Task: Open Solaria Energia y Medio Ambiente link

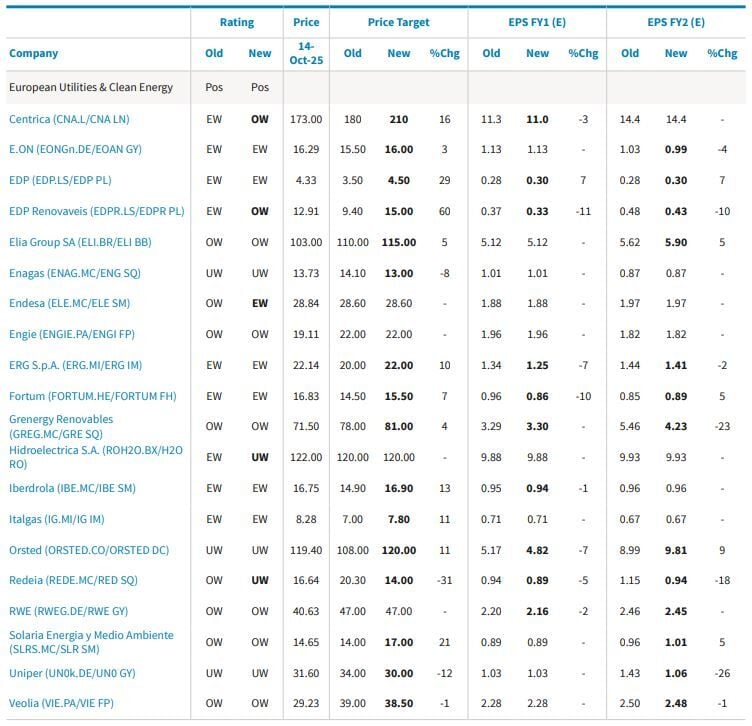Action: pos(91,642)
